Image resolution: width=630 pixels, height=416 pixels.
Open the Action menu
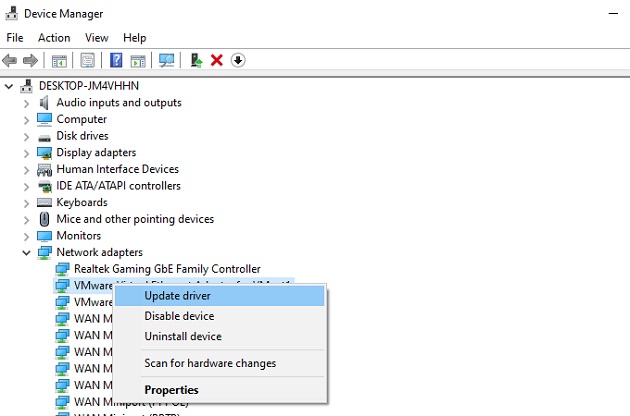coord(54,38)
